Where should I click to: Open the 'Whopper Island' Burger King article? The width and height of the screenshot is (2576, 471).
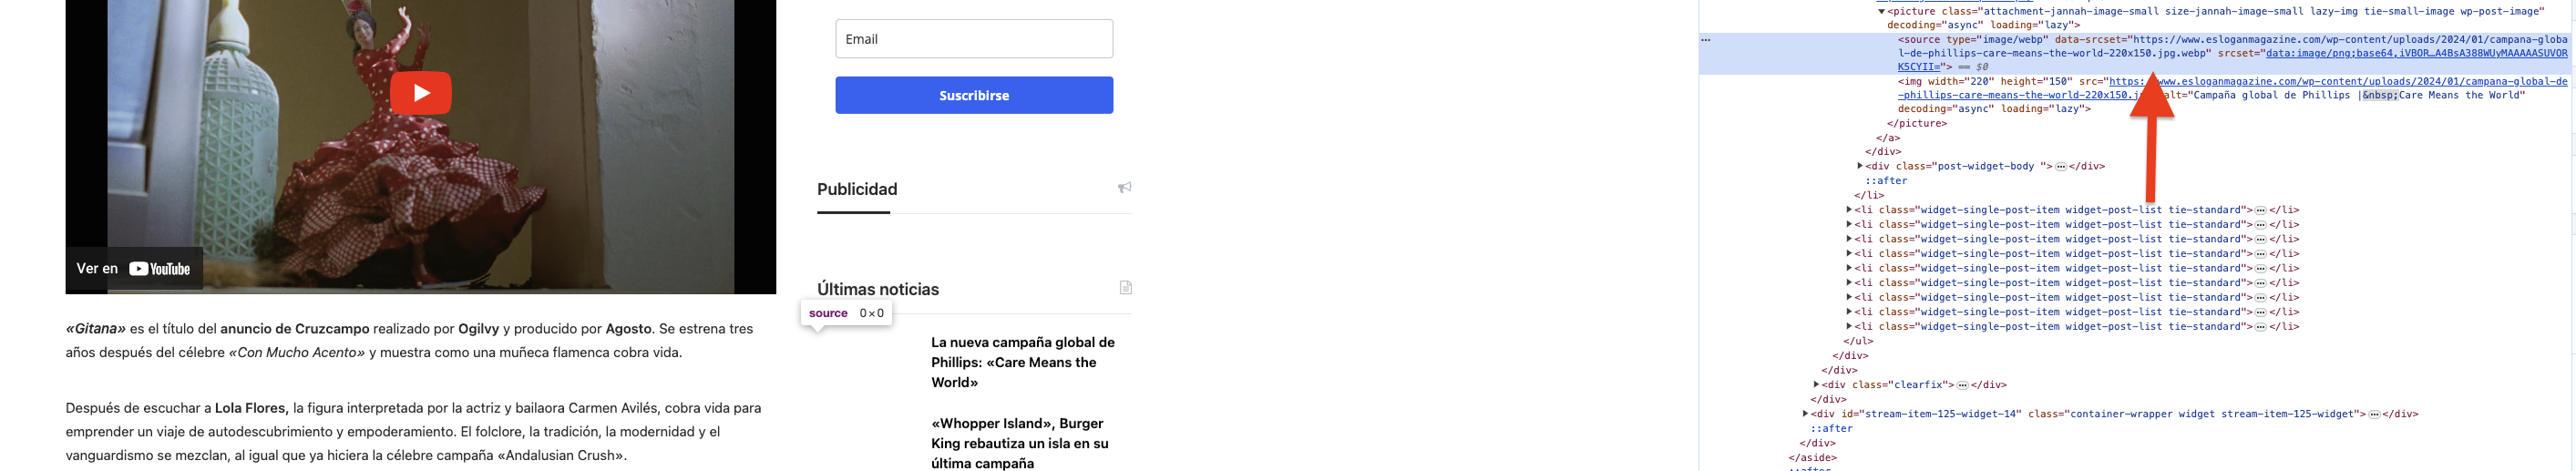pyautogui.click(x=1018, y=443)
